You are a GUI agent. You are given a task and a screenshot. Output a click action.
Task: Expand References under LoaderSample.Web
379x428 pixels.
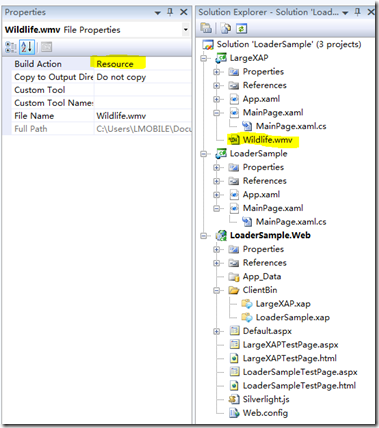(217, 263)
